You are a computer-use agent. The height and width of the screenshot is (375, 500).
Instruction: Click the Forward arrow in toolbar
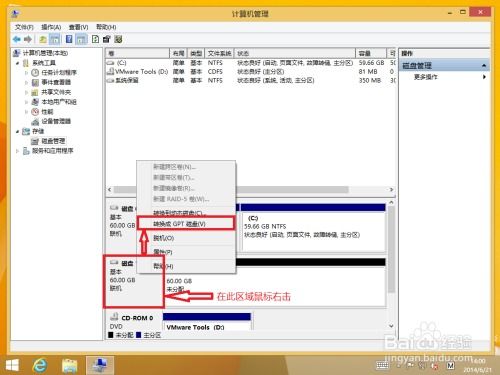(28, 39)
